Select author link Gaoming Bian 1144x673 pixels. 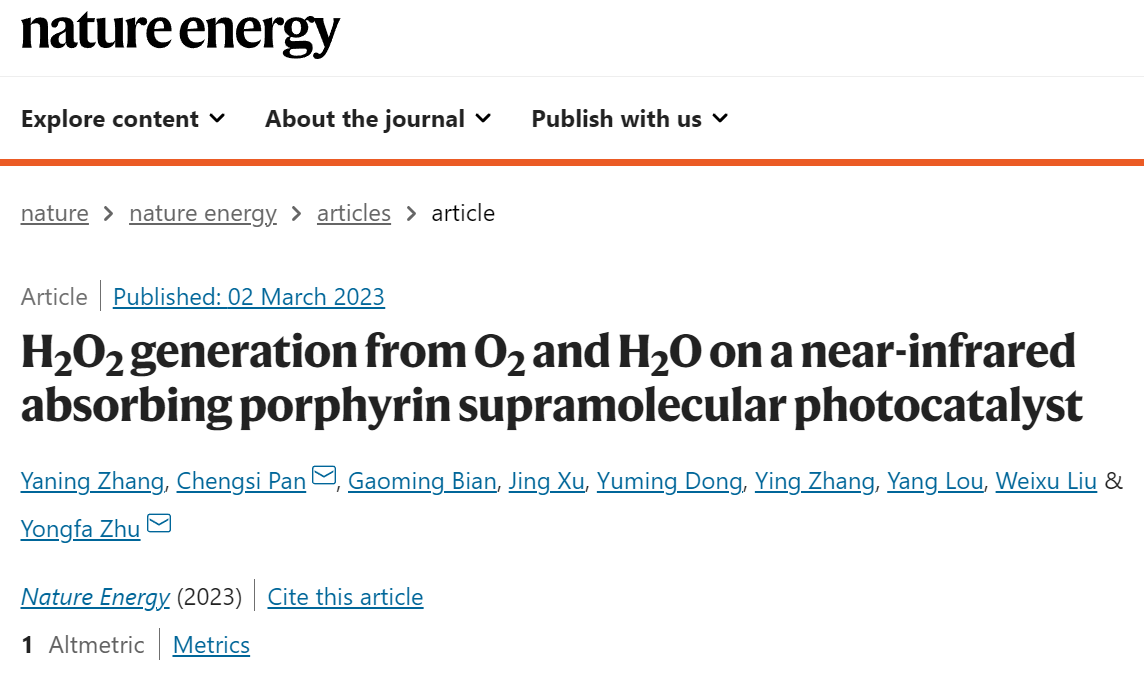pyautogui.click(x=422, y=481)
